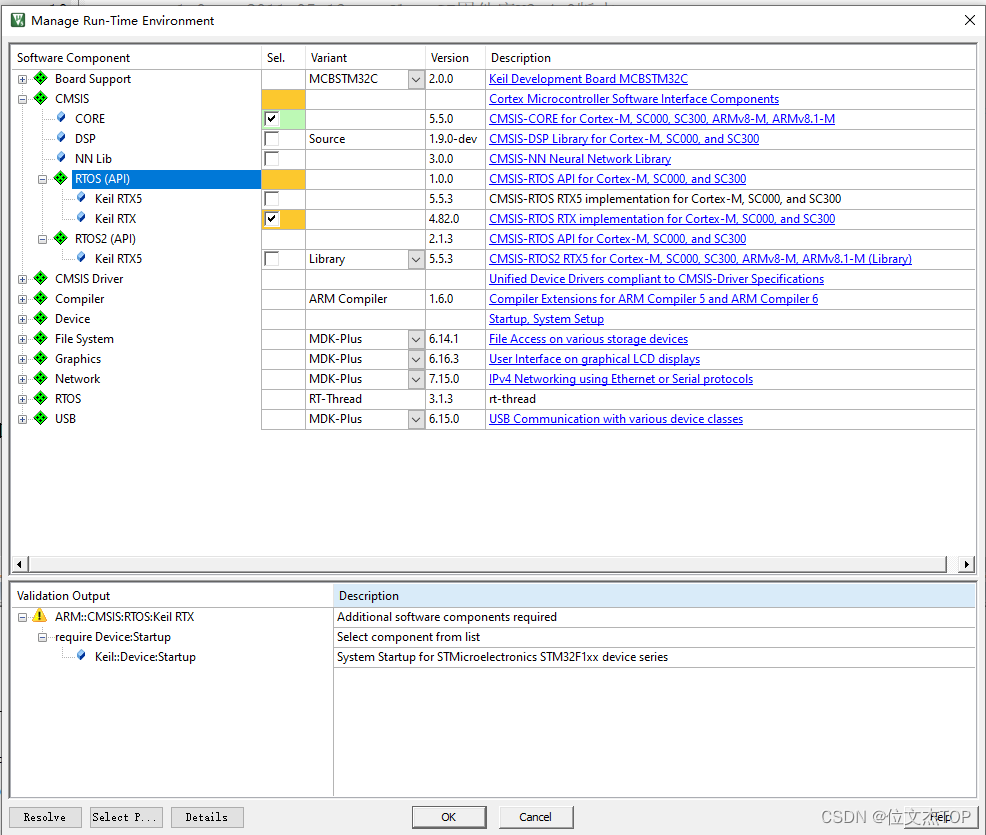Viewport: 986px width, 835px height.
Task: Expand the Compiler node
Action: (23, 299)
